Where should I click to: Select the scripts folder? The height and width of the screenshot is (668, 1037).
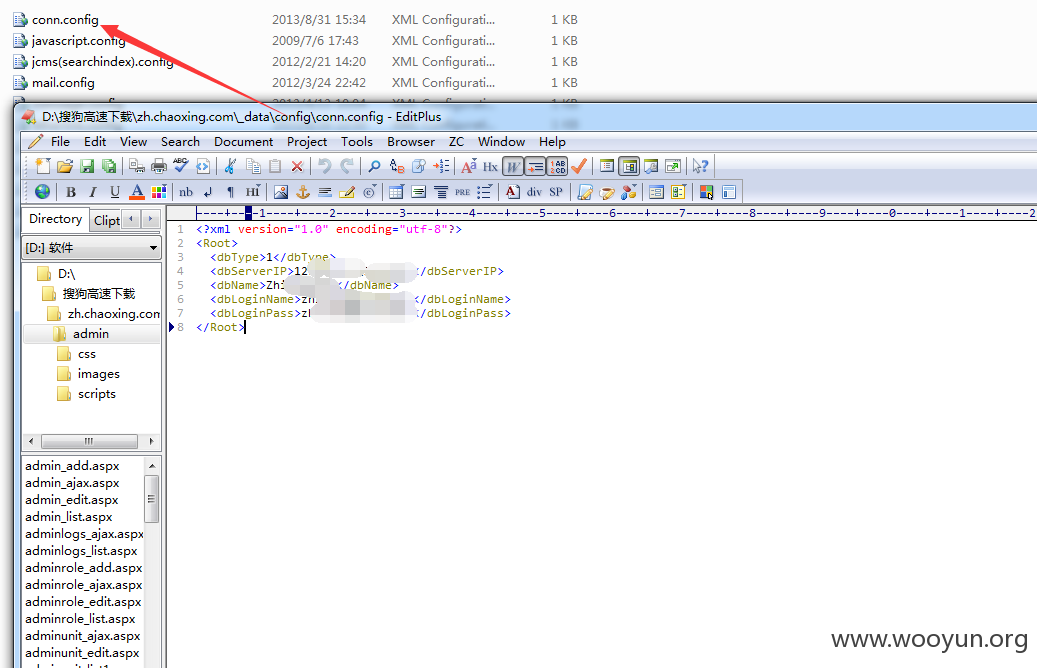(x=97, y=394)
